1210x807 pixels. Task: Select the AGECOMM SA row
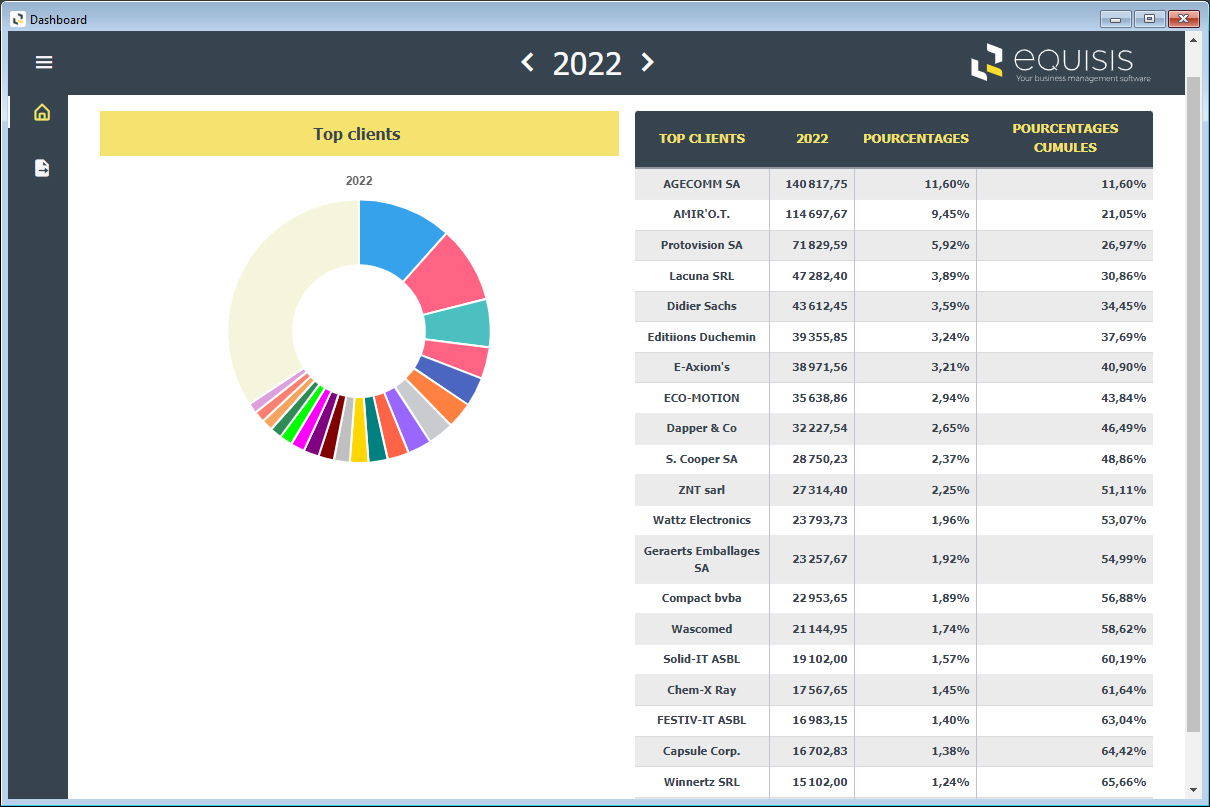click(x=894, y=185)
